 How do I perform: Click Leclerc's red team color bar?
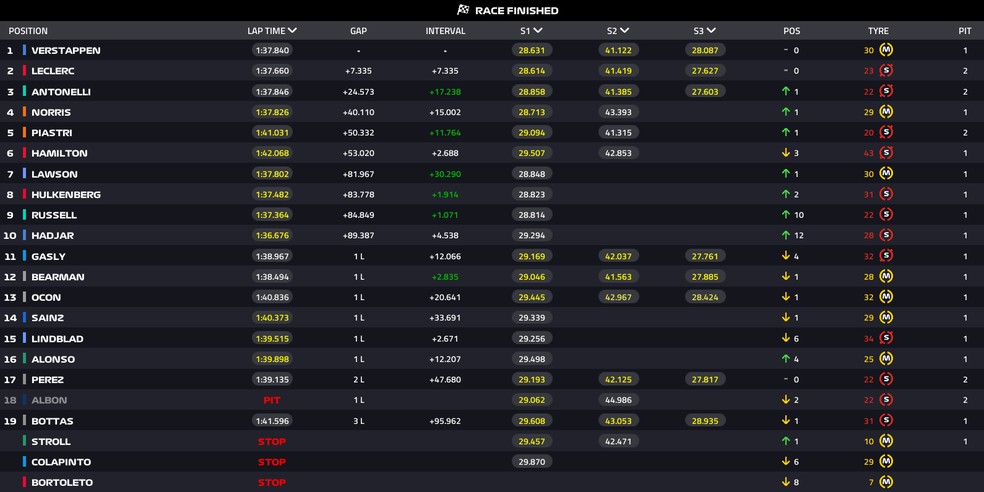[x=24, y=71]
